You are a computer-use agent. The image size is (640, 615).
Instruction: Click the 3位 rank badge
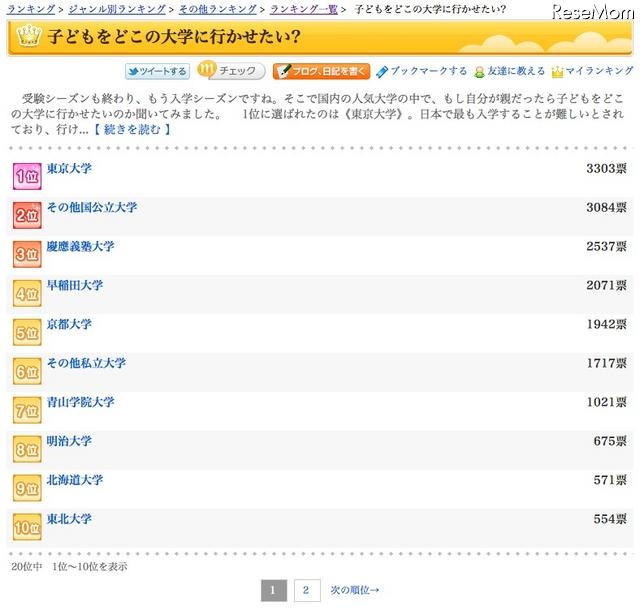point(27,254)
